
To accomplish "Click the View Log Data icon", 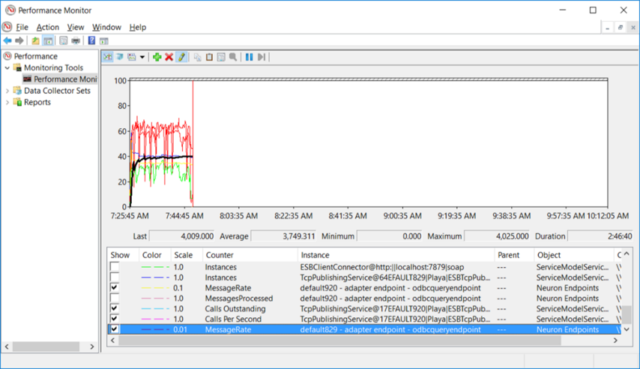I will (x=120, y=57).
